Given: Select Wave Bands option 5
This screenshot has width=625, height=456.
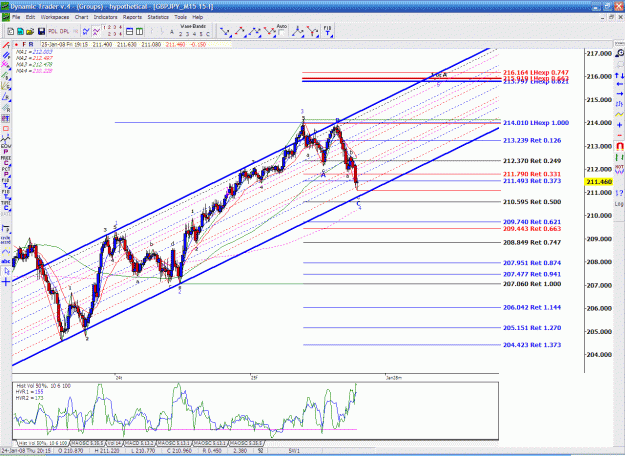Looking at the screenshot, I should click(201, 34).
